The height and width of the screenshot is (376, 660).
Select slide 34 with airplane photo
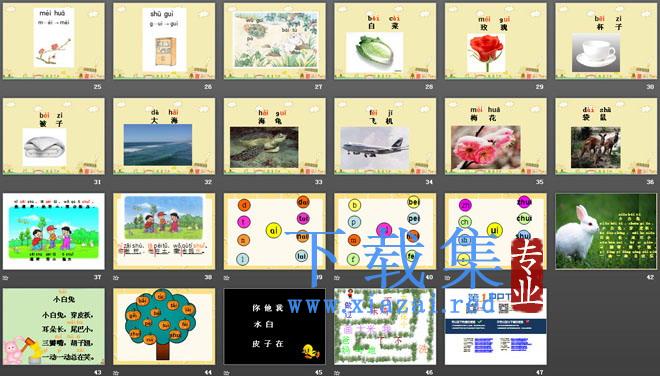click(x=385, y=136)
